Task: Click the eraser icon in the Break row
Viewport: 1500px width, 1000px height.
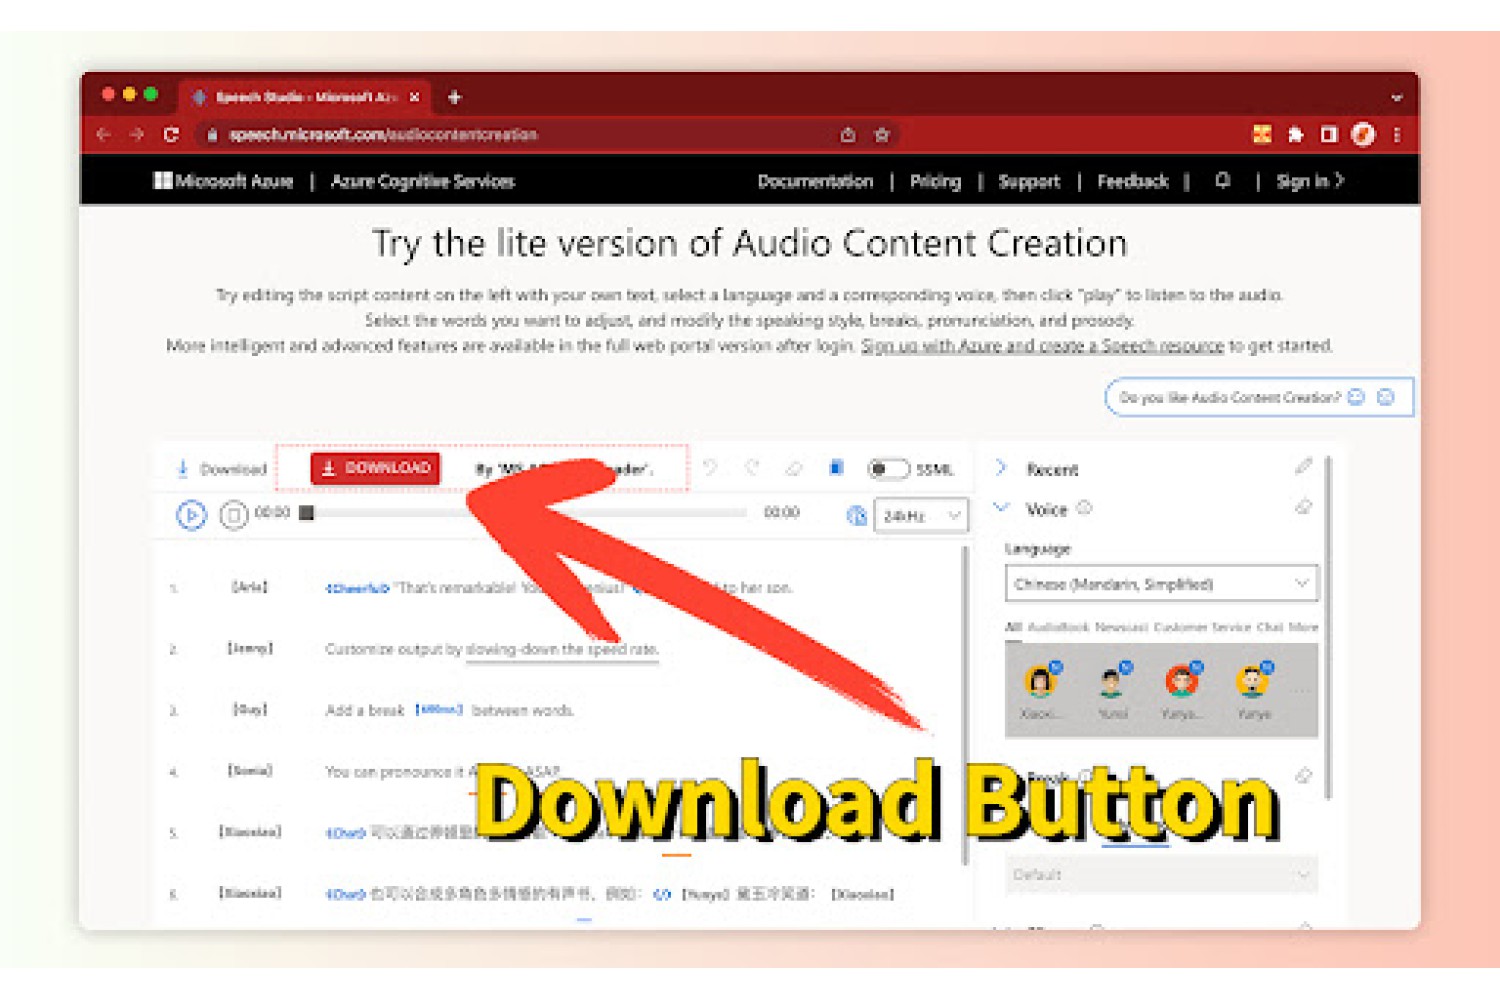Action: coord(1303,775)
